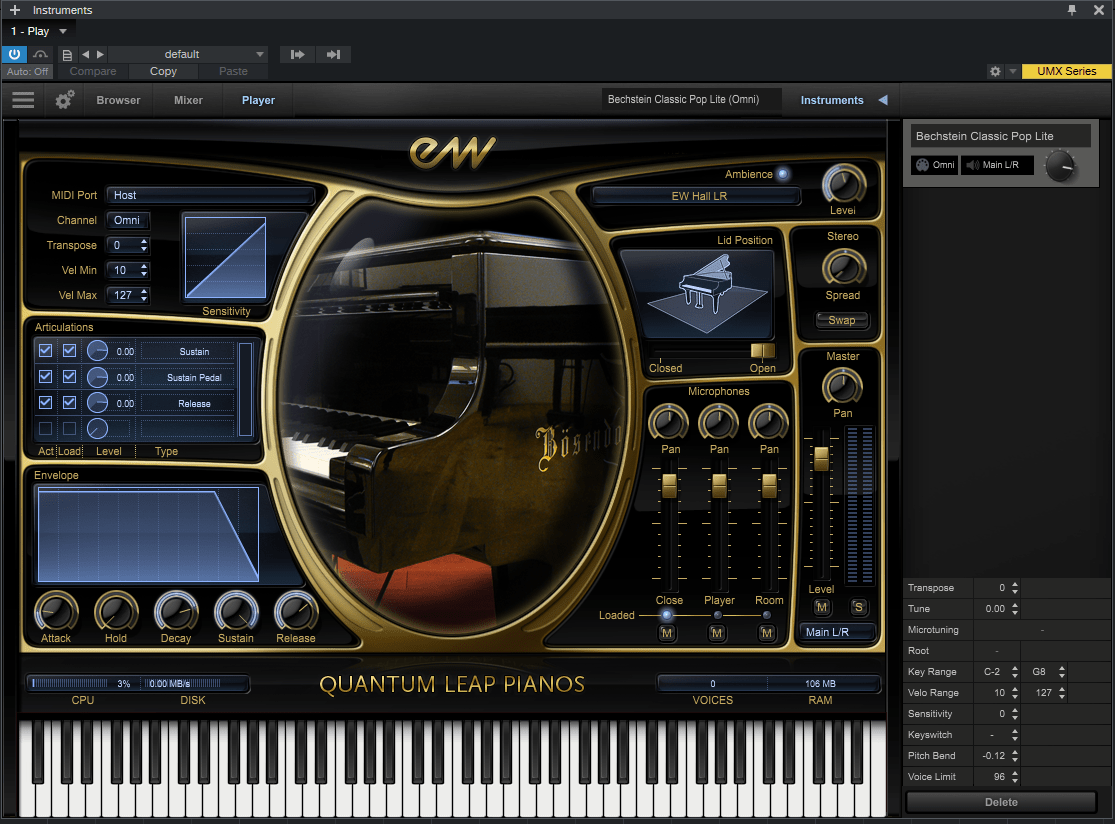Open the MIDI Channel Omni dropdown
This screenshot has width=1115, height=824.
[128, 220]
